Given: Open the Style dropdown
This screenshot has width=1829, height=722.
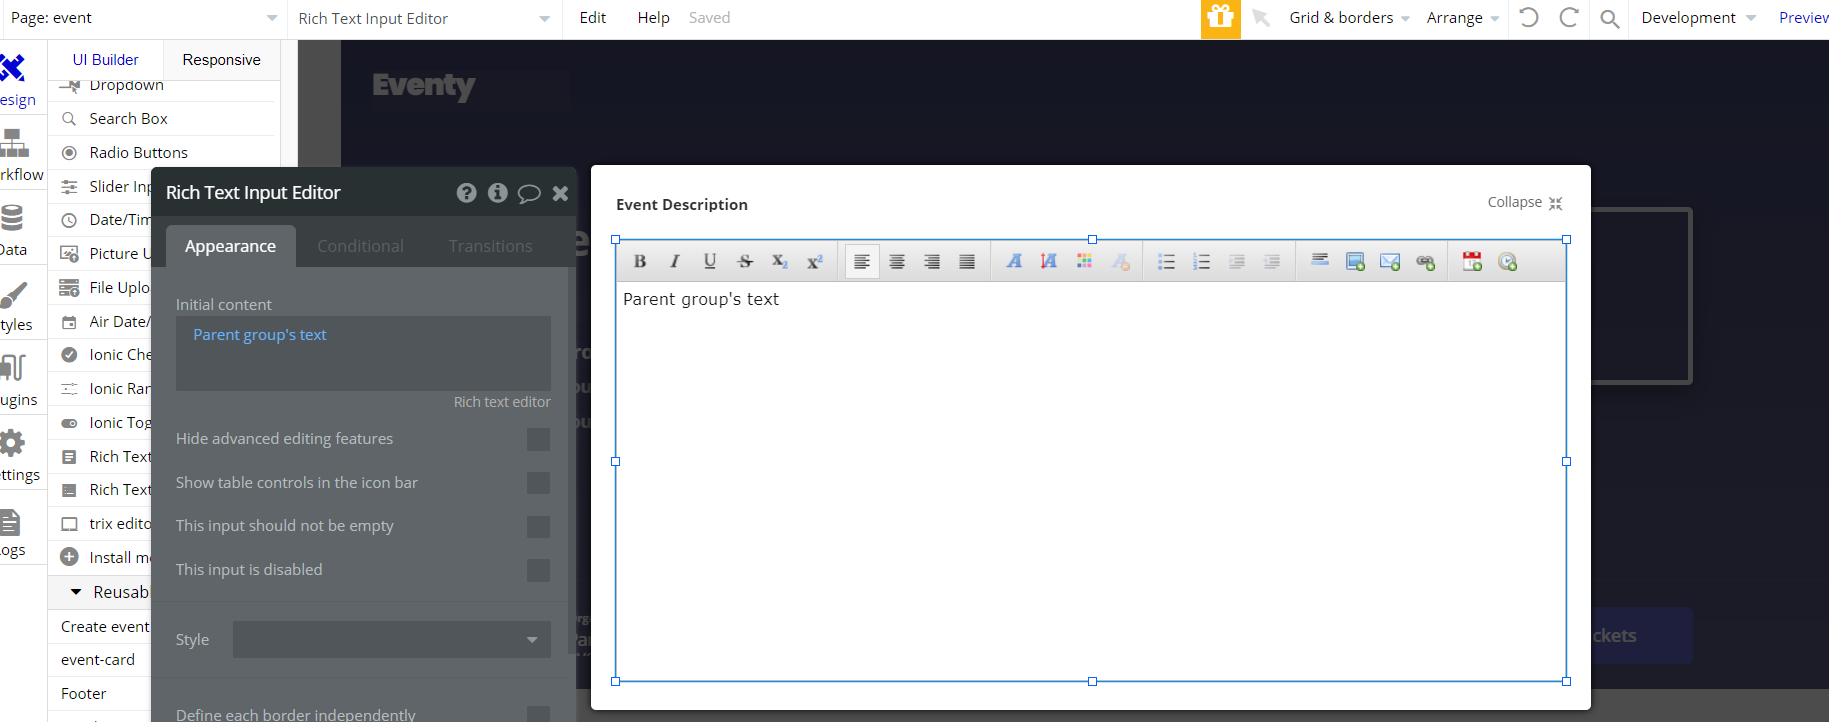Looking at the screenshot, I should (x=392, y=640).
